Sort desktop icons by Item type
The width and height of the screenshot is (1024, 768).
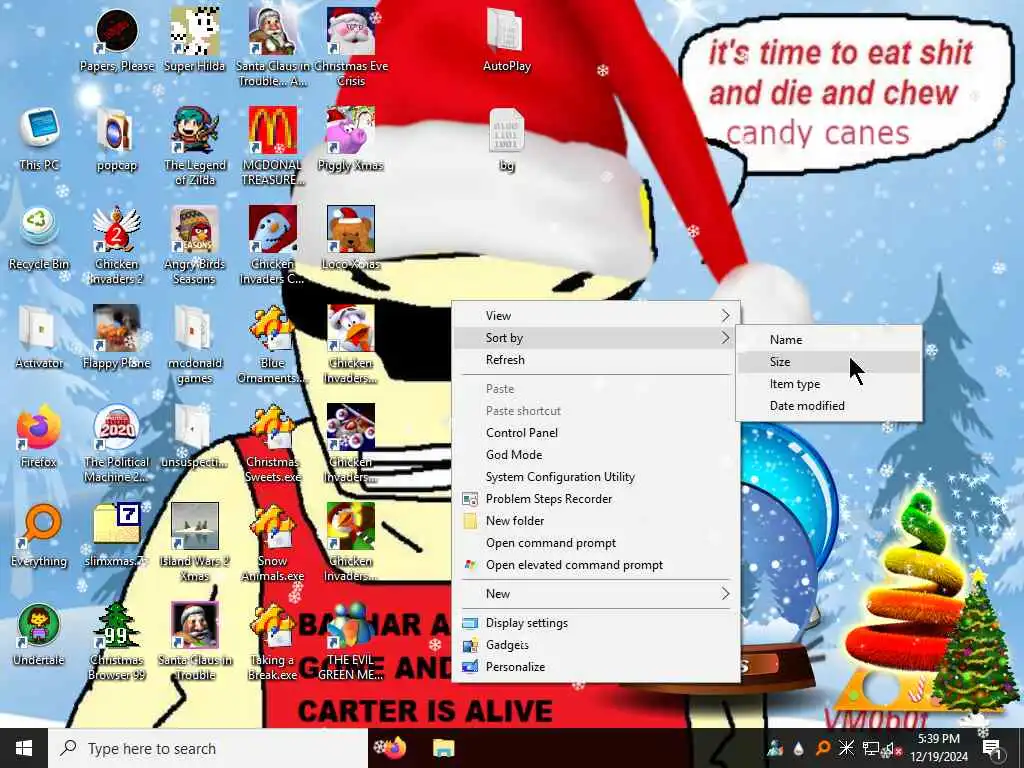[x=829, y=384]
